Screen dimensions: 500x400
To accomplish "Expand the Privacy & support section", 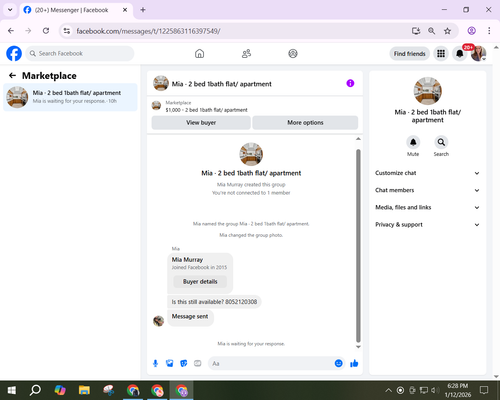I will (427, 225).
